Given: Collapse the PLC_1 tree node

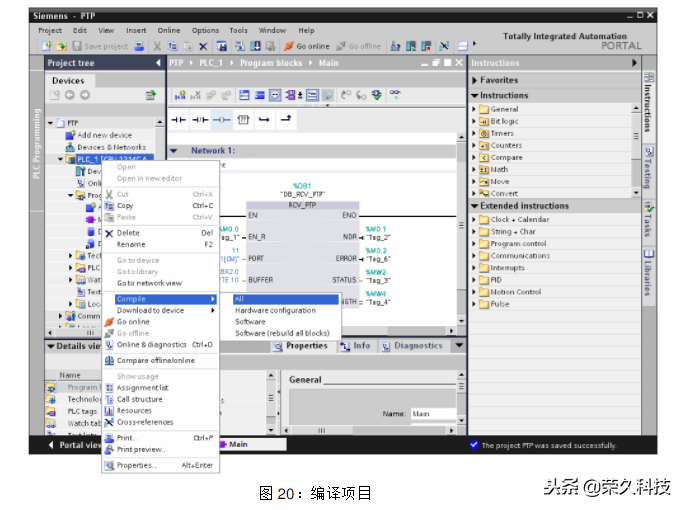Looking at the screenshot, I should pyautogui.click(x=61, y=159).
